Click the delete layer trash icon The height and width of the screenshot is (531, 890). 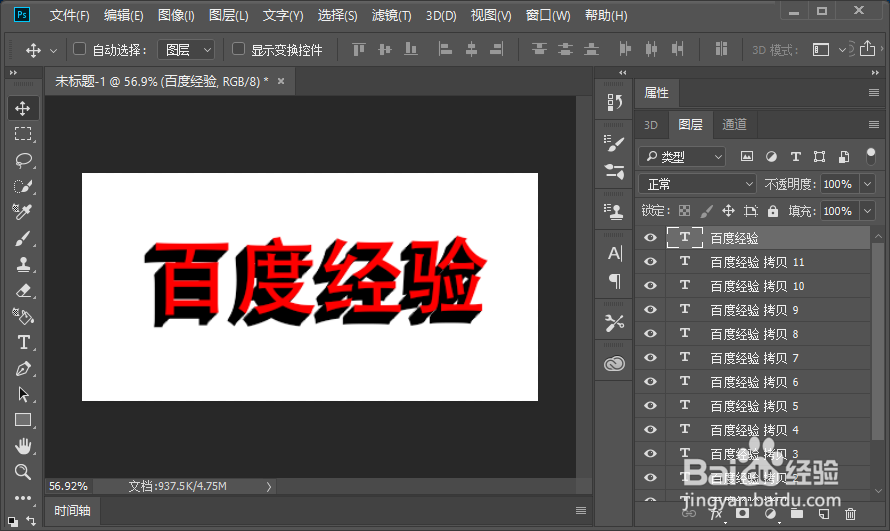(x=850, y=514)
